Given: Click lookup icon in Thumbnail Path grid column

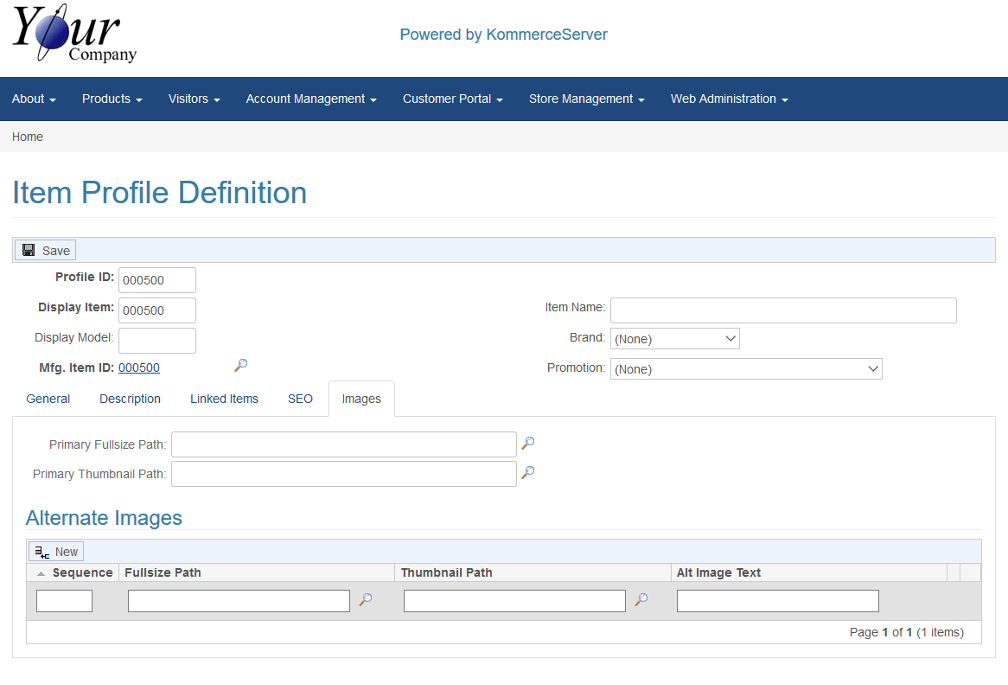Looking at the screenshot, I should tap(641, 600).
